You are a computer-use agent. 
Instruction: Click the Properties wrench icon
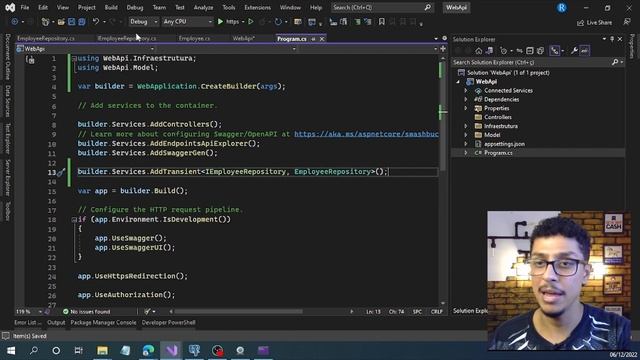[574, 51]
